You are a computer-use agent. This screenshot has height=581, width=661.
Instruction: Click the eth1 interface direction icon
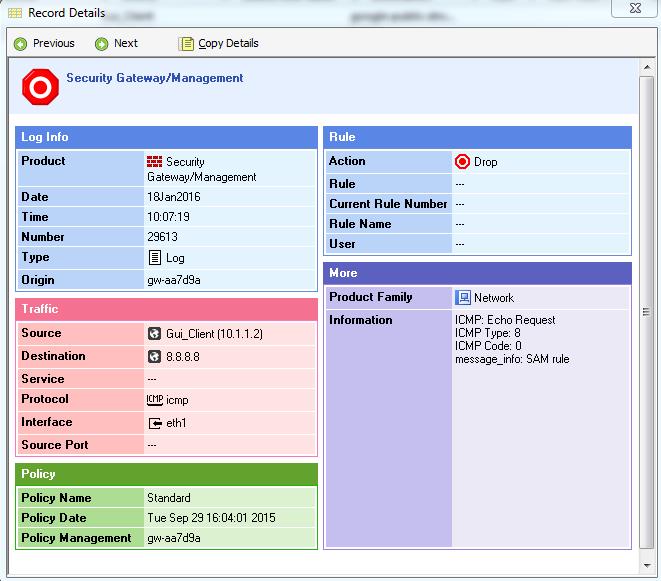point(154,423)
